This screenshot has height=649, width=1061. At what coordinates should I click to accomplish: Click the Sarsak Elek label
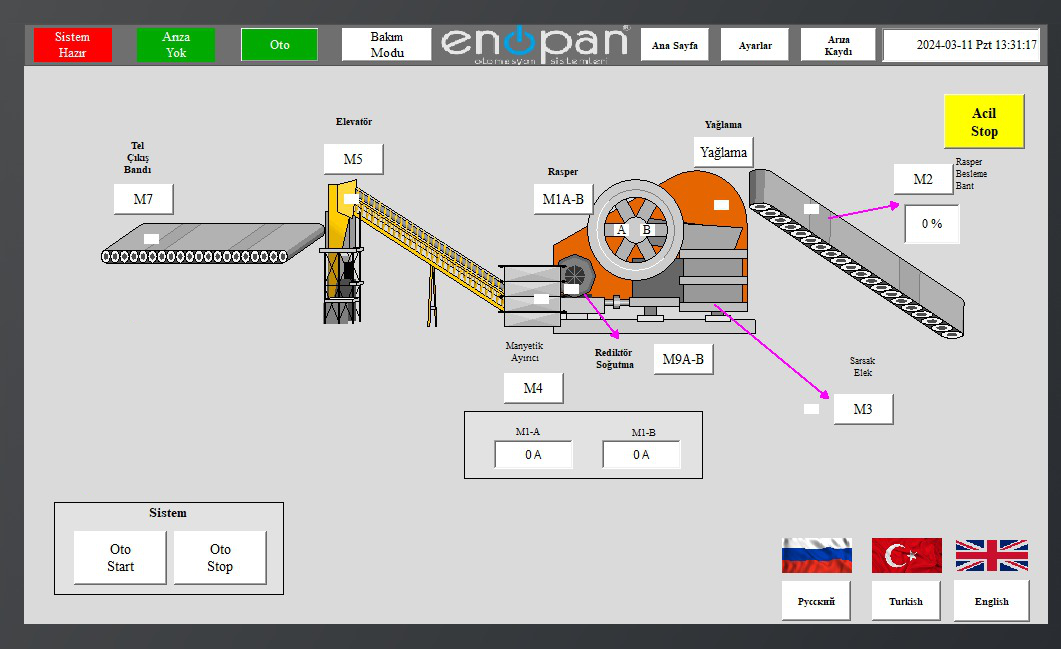(x=863, y=367)
